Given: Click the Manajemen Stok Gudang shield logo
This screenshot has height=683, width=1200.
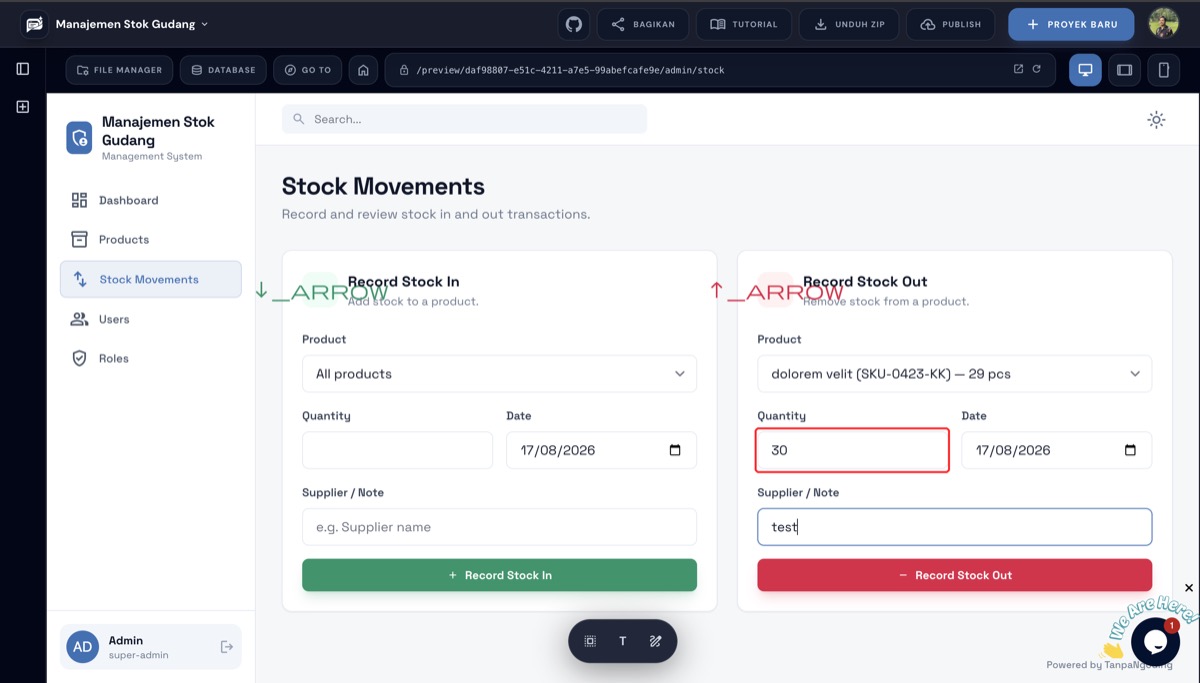Looking at the screenshot, I should [x=79, y=138].
